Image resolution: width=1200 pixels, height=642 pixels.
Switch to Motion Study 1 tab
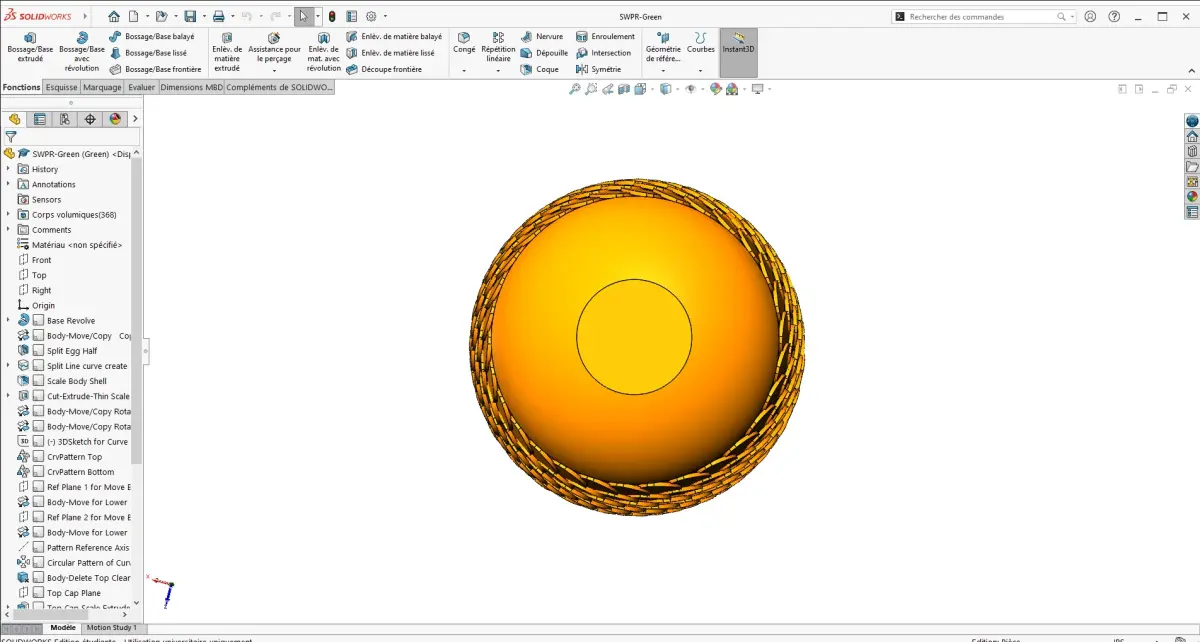(111, 628)
